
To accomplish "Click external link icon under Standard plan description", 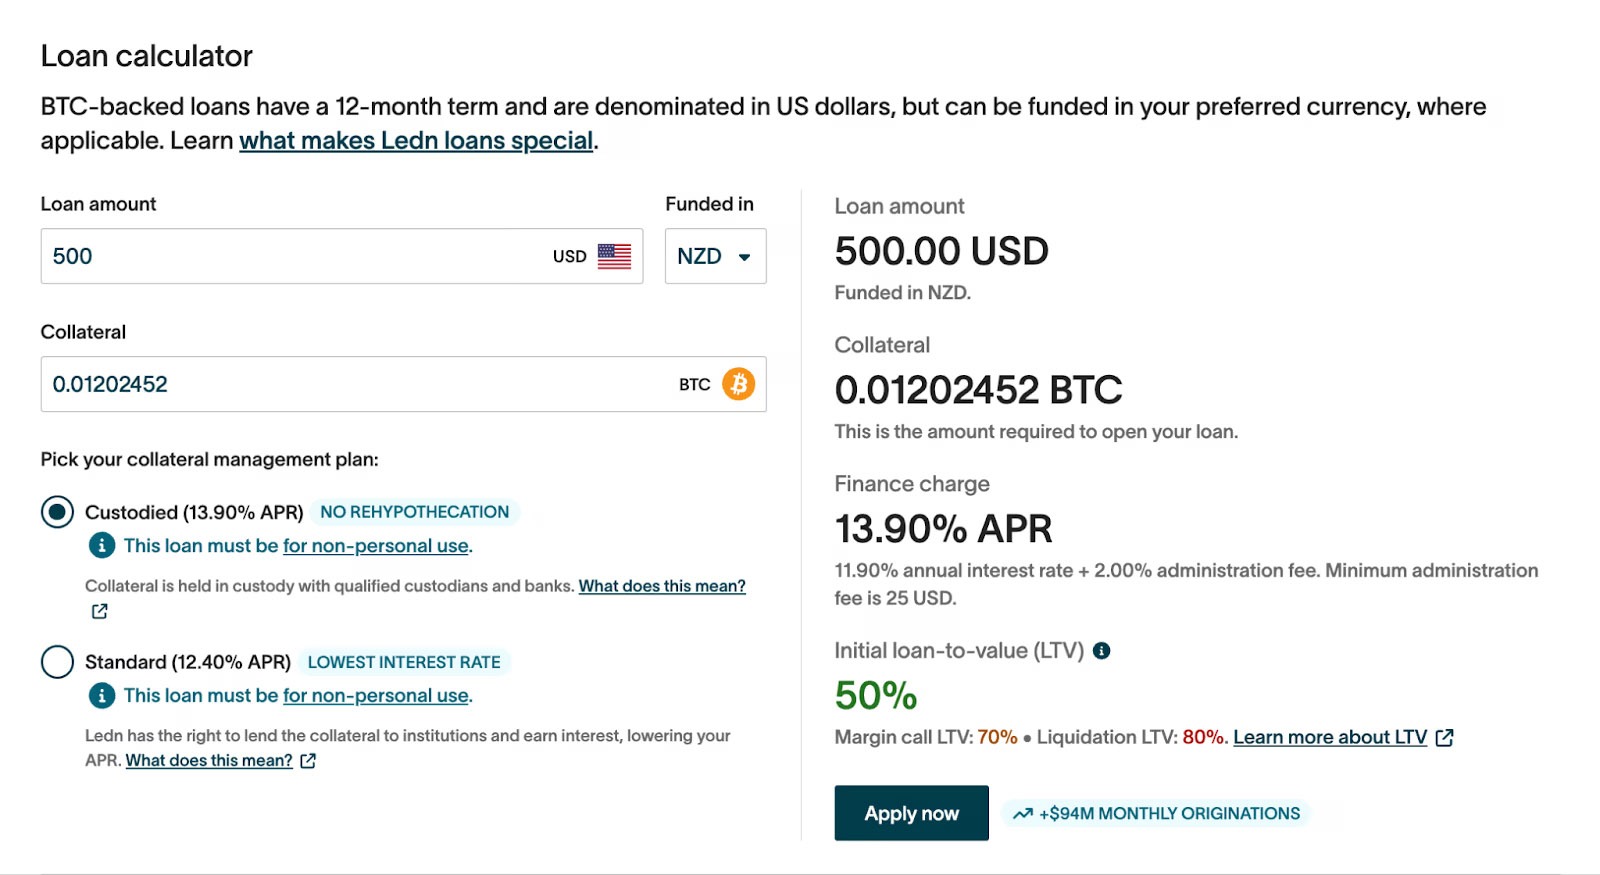I will point(308,761).
